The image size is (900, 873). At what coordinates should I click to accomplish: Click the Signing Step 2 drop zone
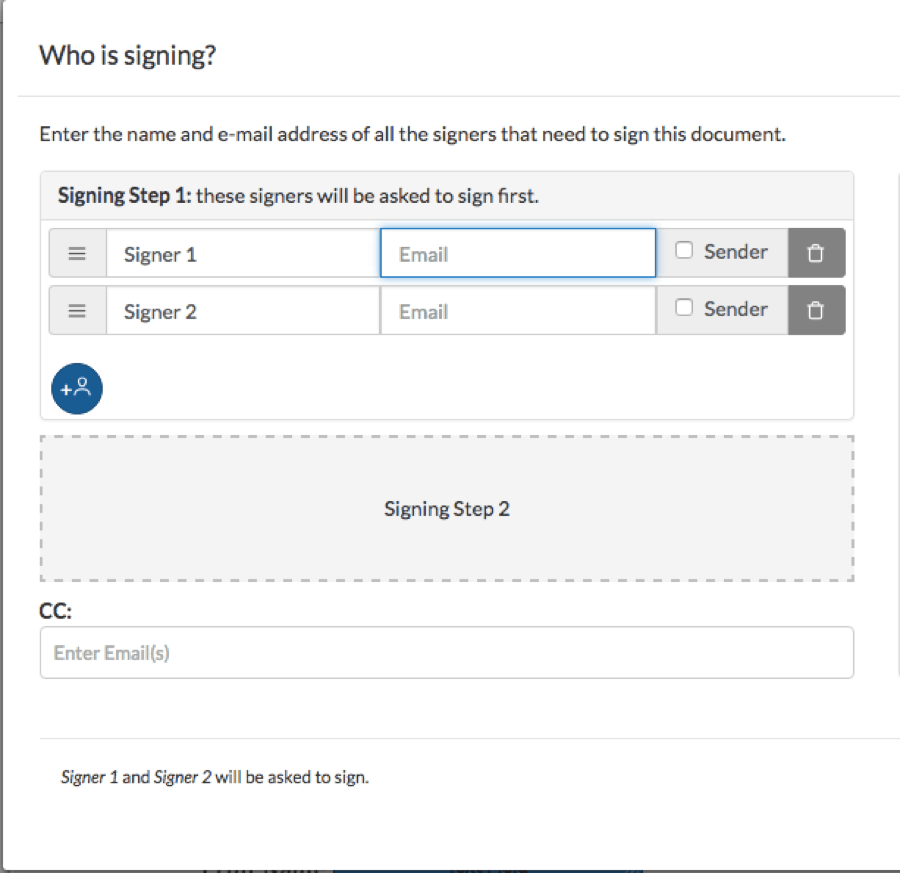446,509
